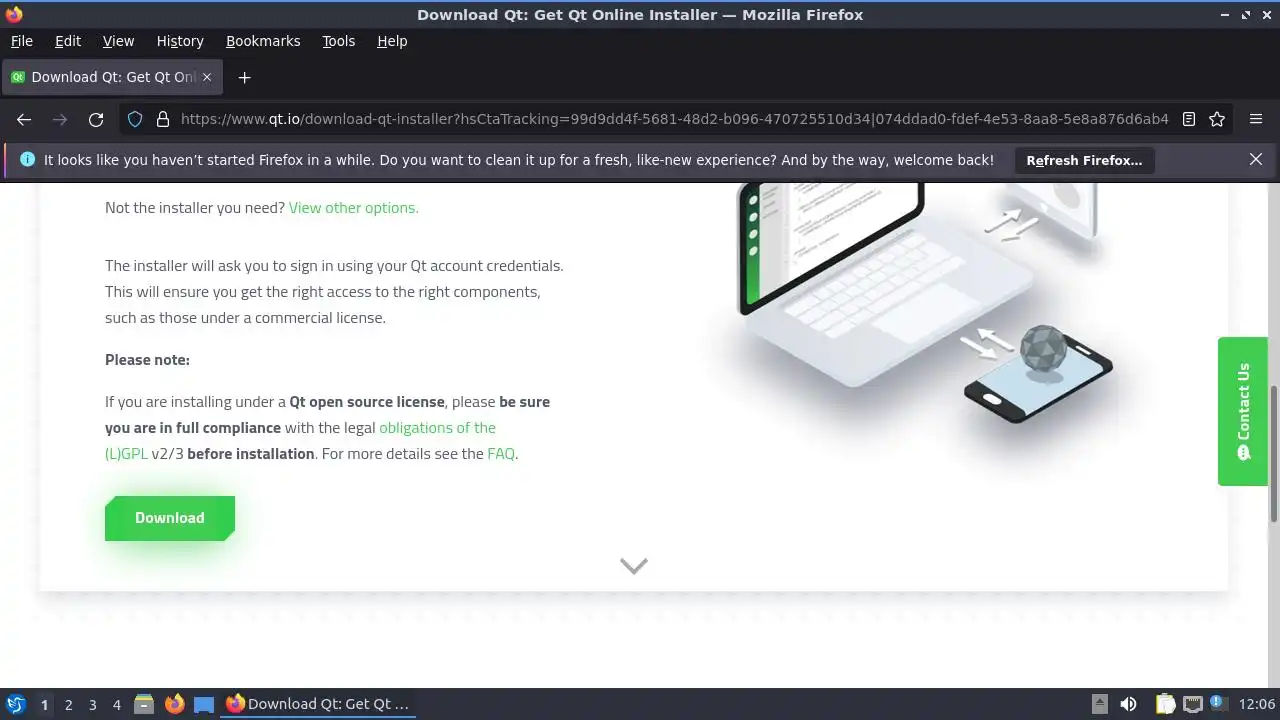The image size is (1280, 720).
Task: Click the URL address bar field
Action: [674, 119]
